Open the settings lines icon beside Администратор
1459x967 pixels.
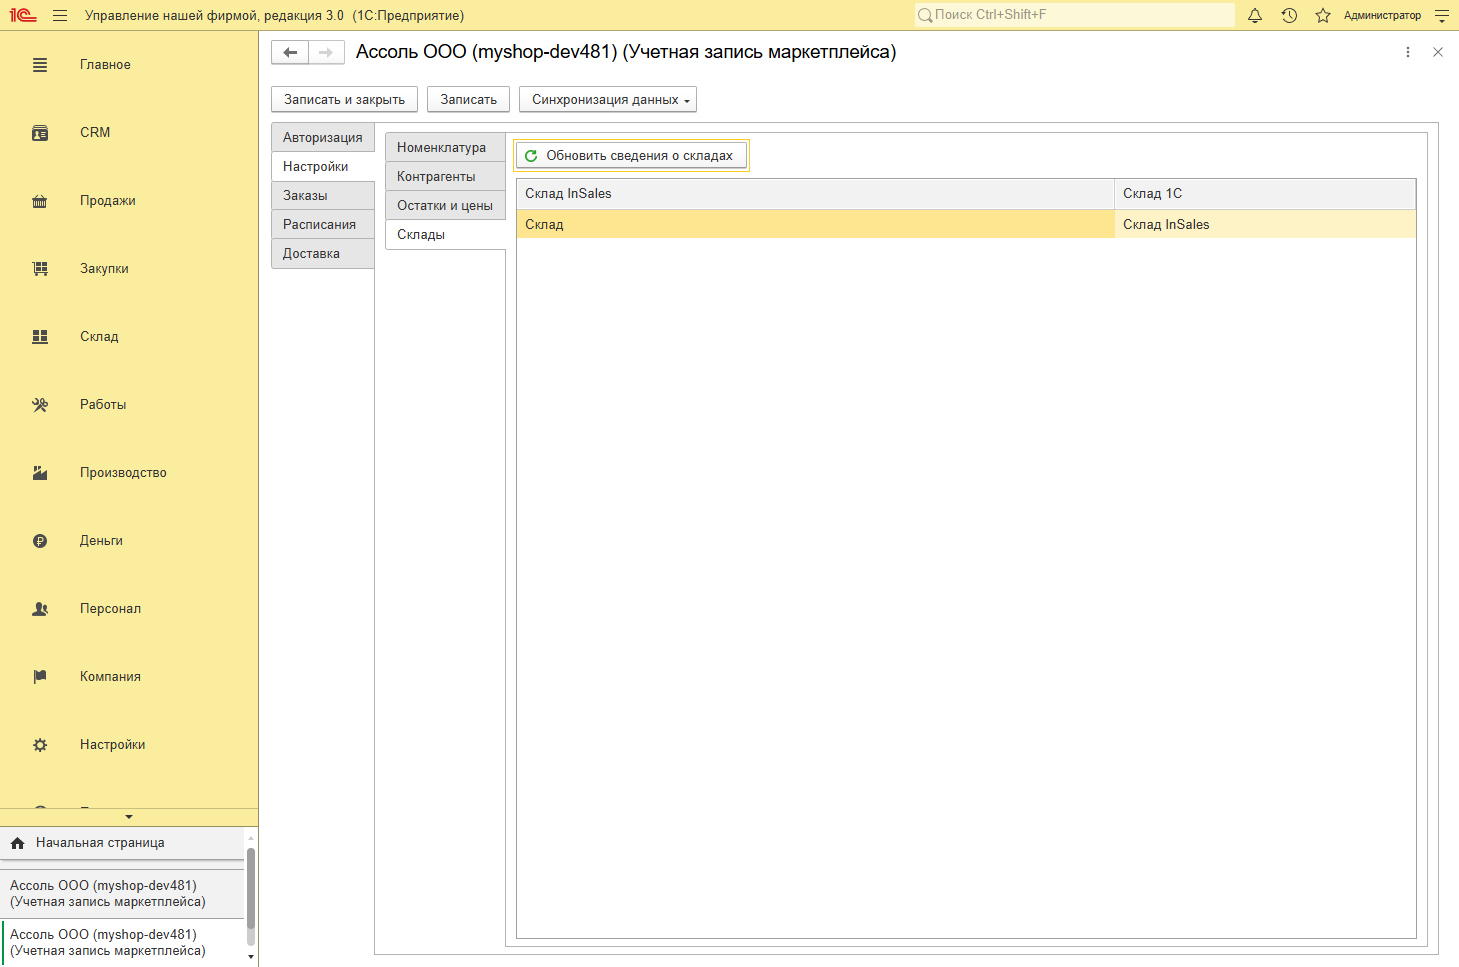click(1441, 15)
